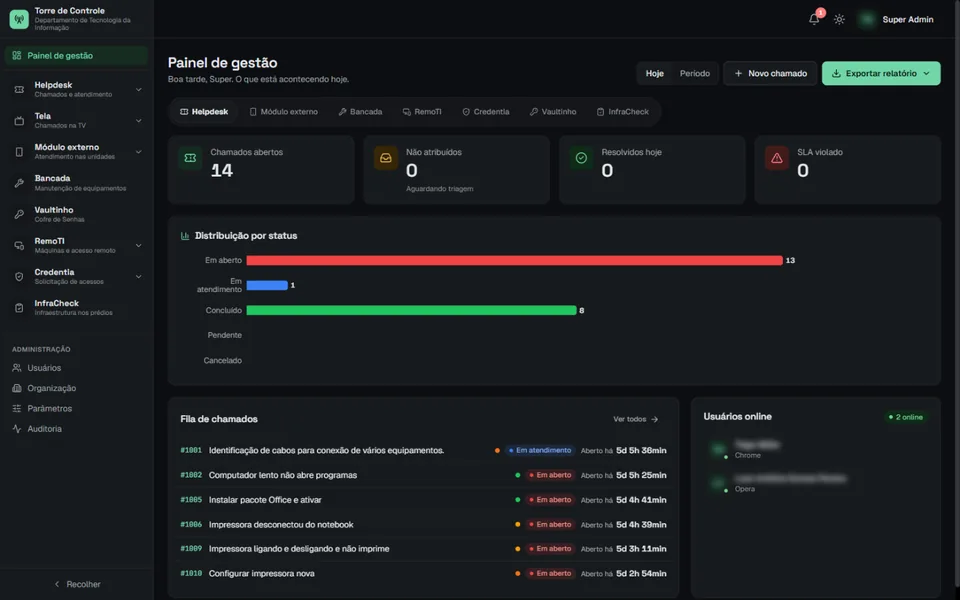Click the Auditoria activity icon

(x=17, y=429)
